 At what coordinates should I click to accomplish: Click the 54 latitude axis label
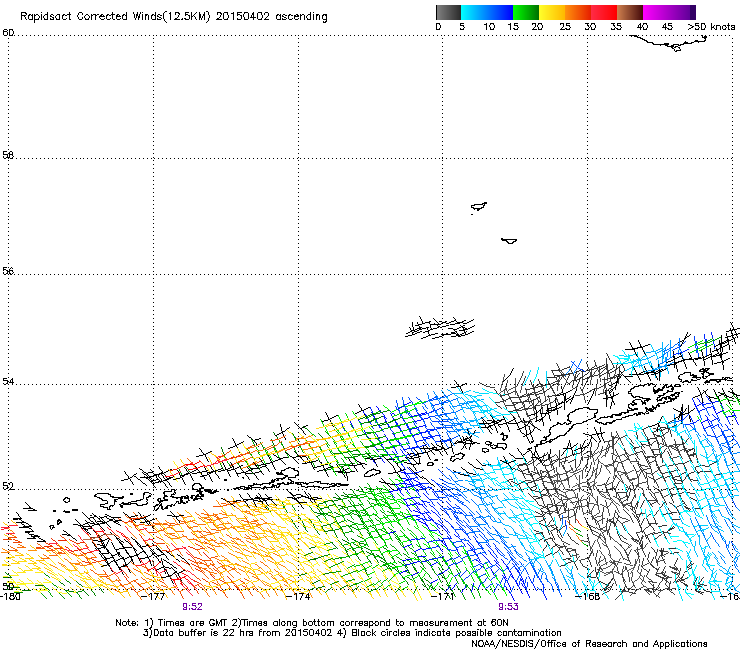click(8, 381)
